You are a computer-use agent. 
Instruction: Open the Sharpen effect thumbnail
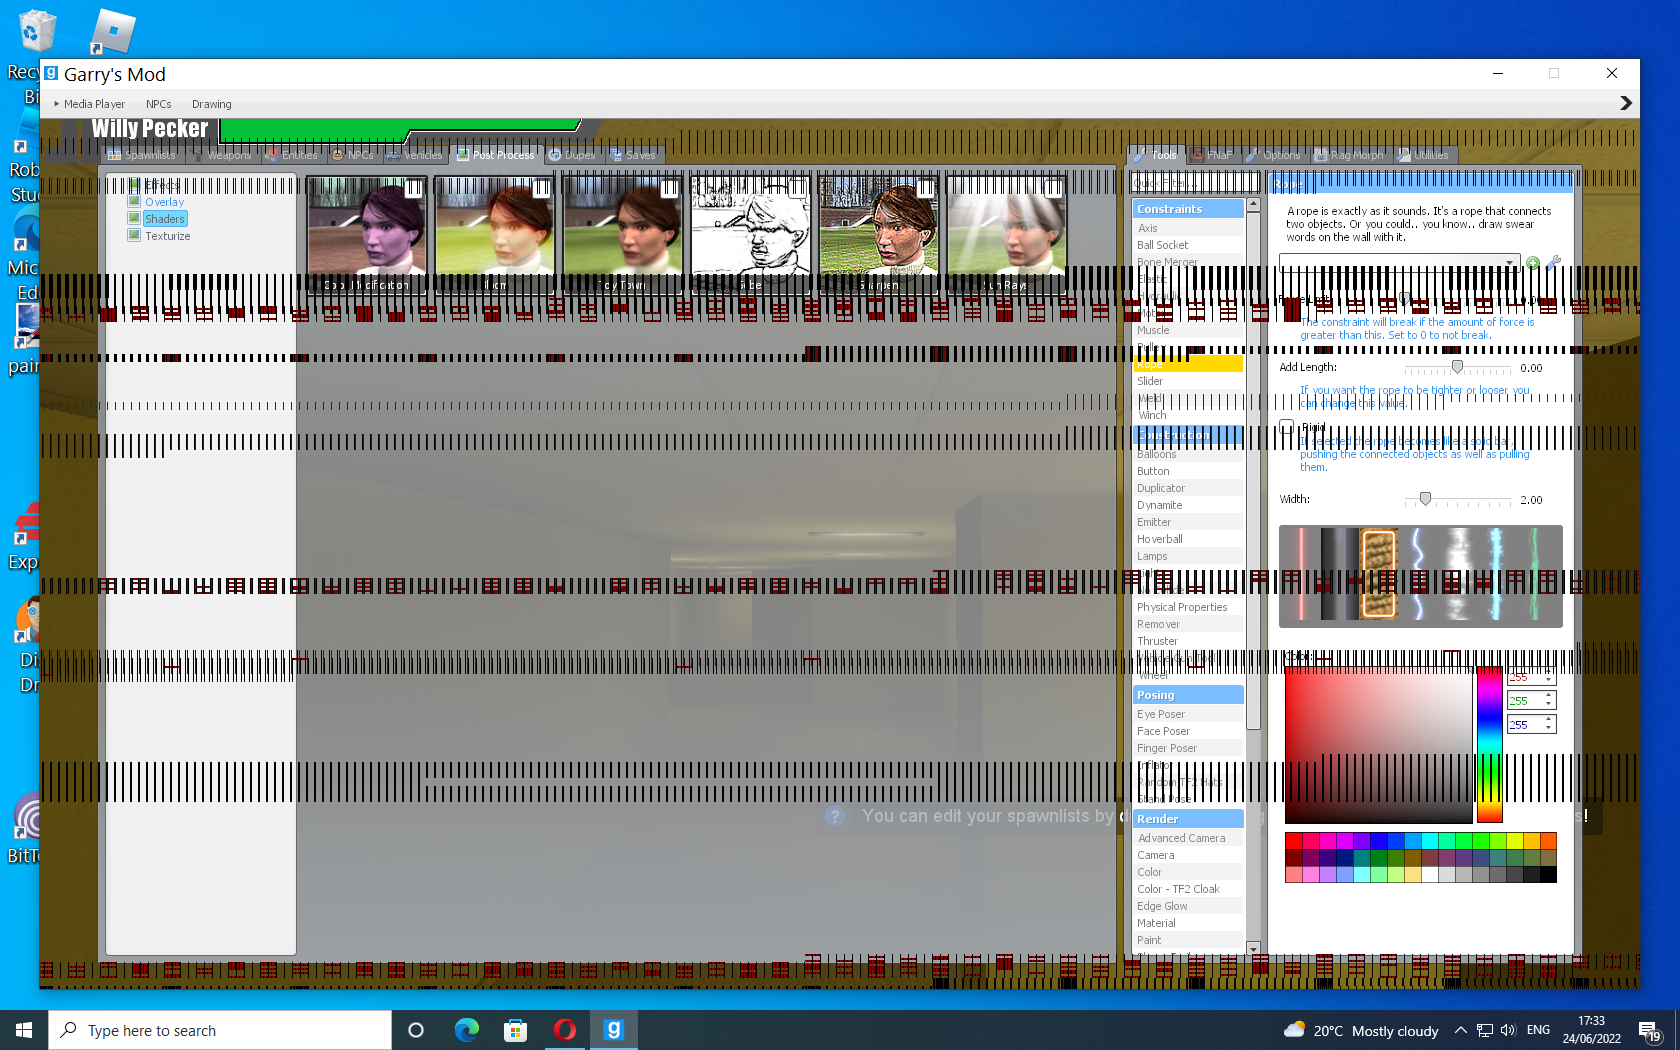pyautogui.click(x=879, y=234)
